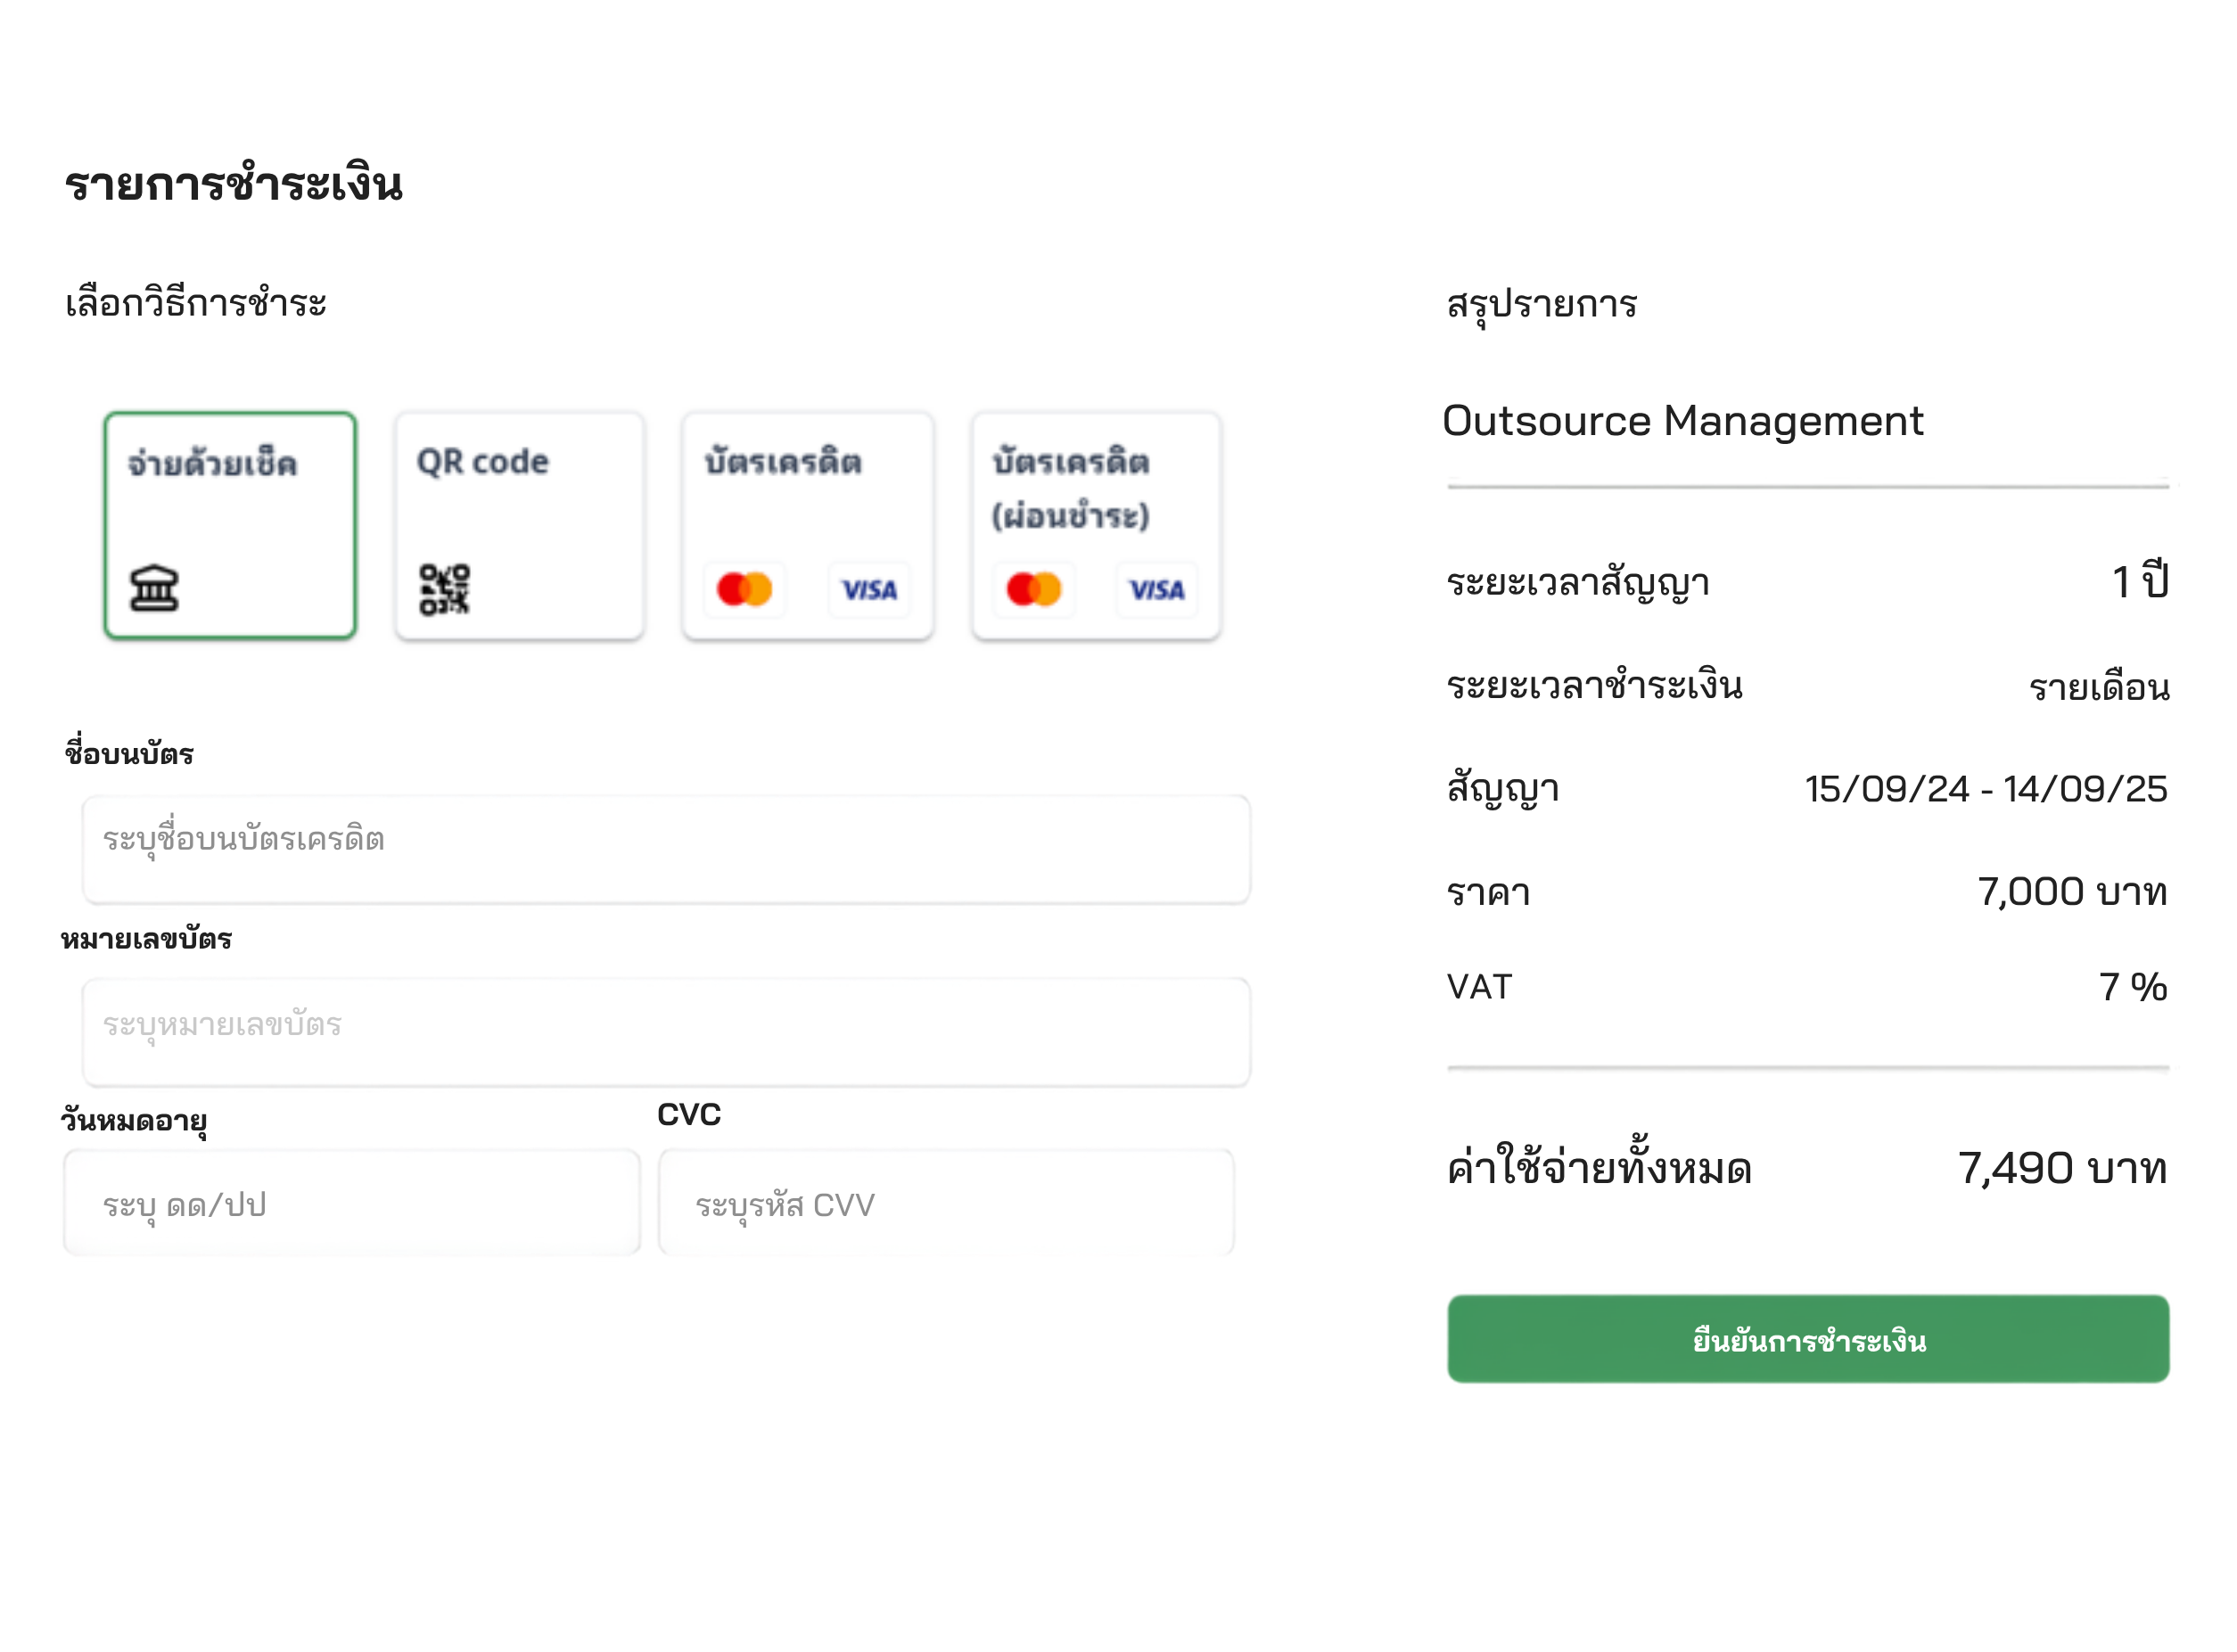Click the หมายเลขบัตร card number field
Screen dimensions: 2237x1652
click(x=666, y=1032)
